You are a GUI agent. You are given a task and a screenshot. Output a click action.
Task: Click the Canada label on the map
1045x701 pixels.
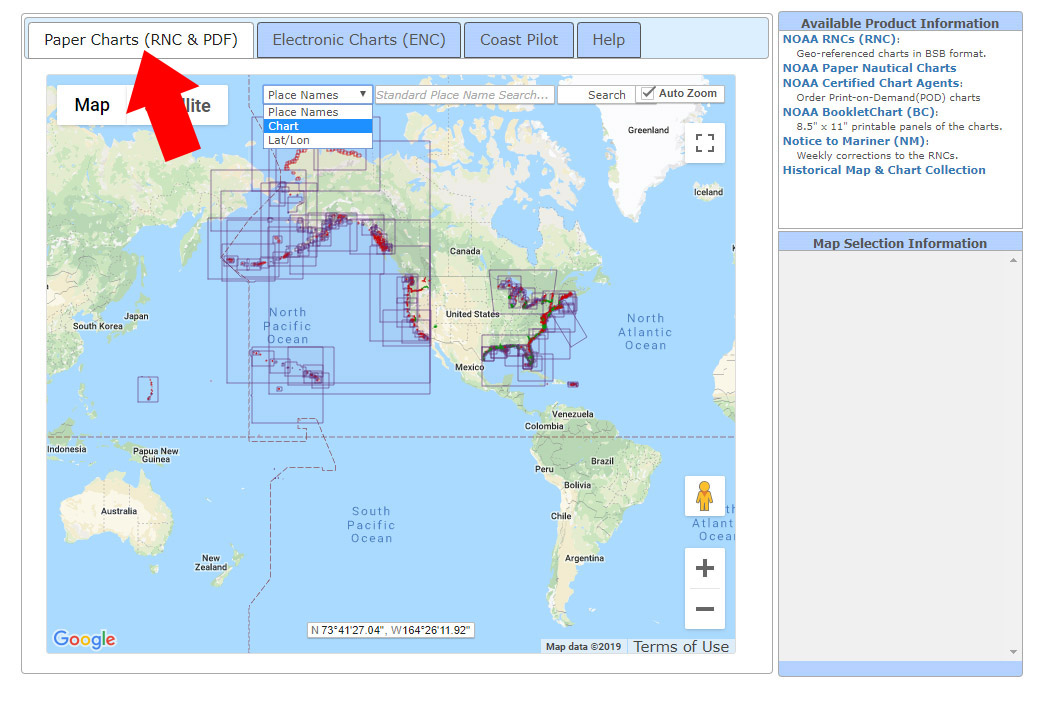[x=465, y=251]
